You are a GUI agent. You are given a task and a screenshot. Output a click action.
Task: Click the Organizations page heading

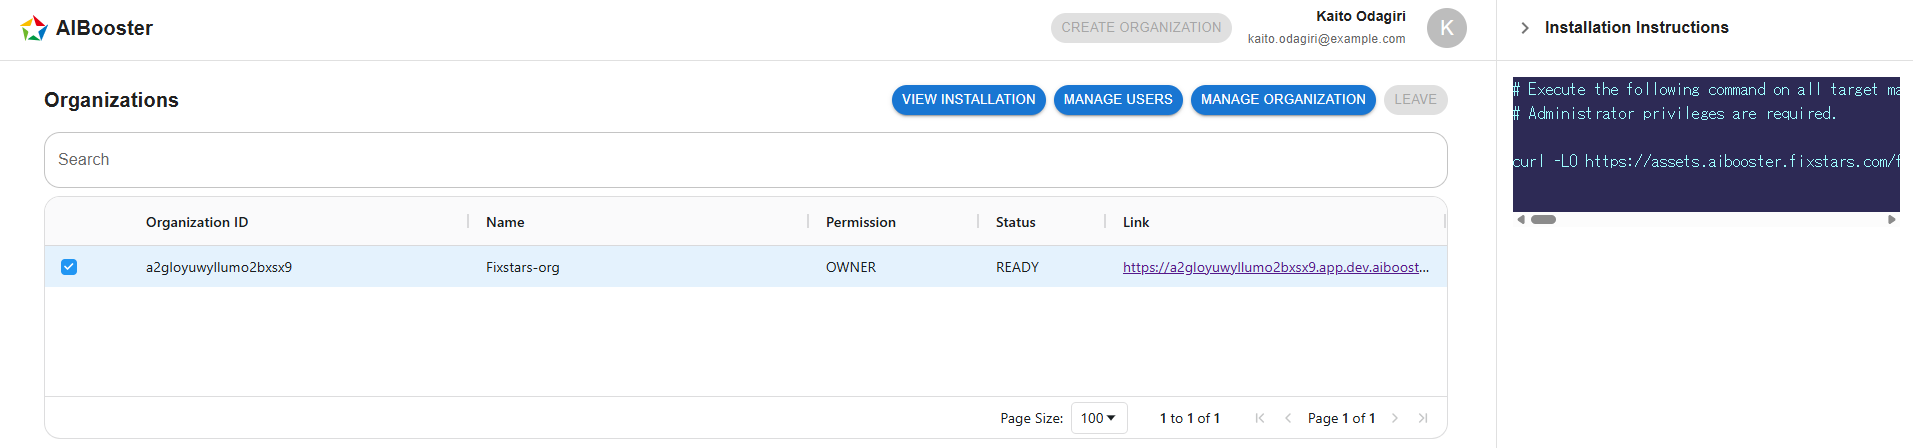[111, 100]
